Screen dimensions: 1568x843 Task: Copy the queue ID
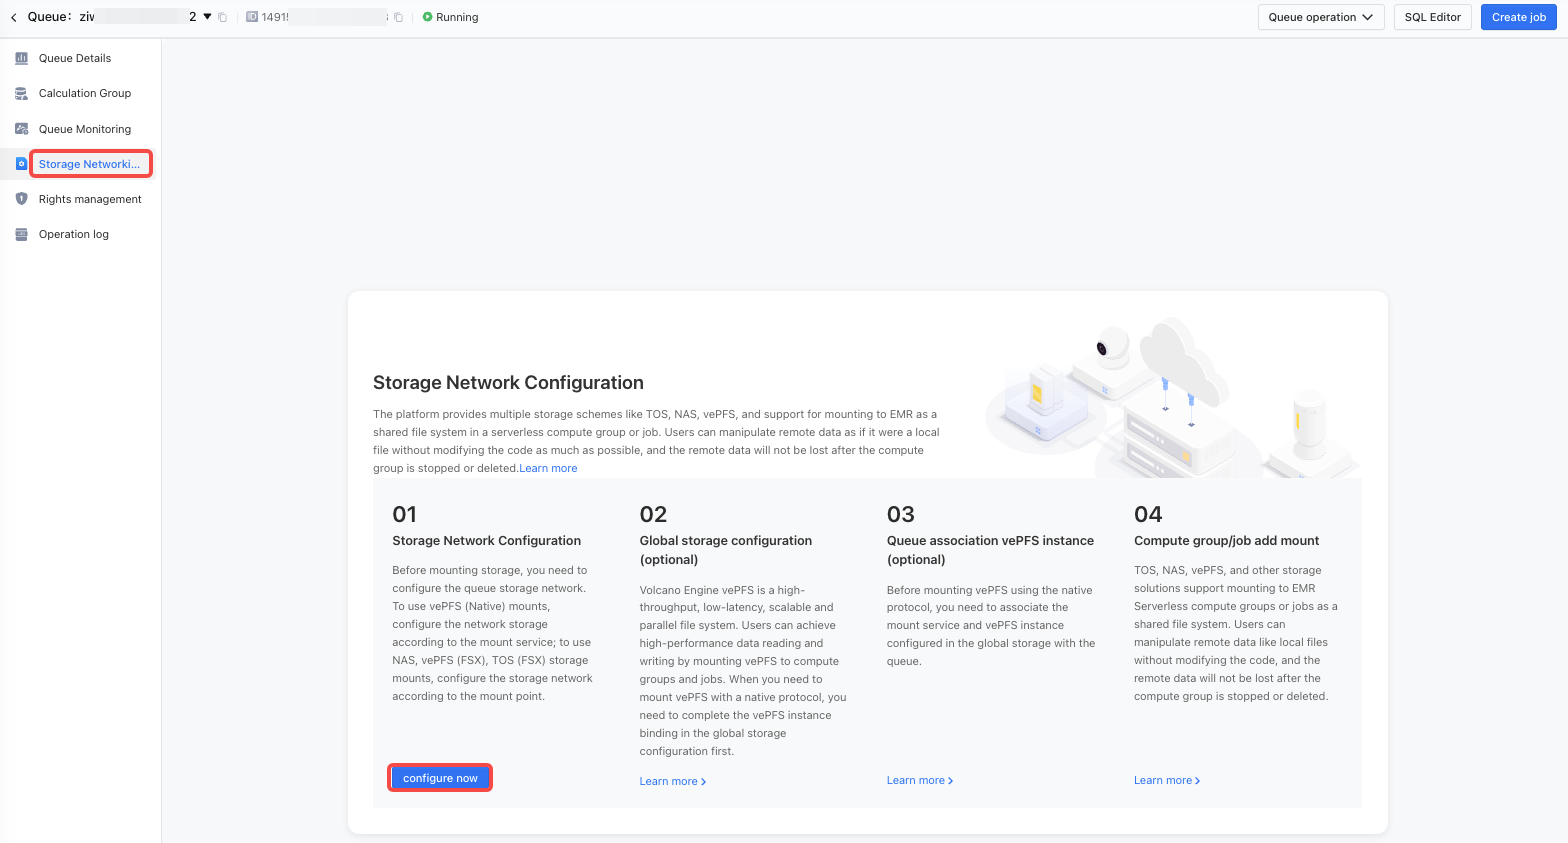pyautogui.click(x=398, y=17)
